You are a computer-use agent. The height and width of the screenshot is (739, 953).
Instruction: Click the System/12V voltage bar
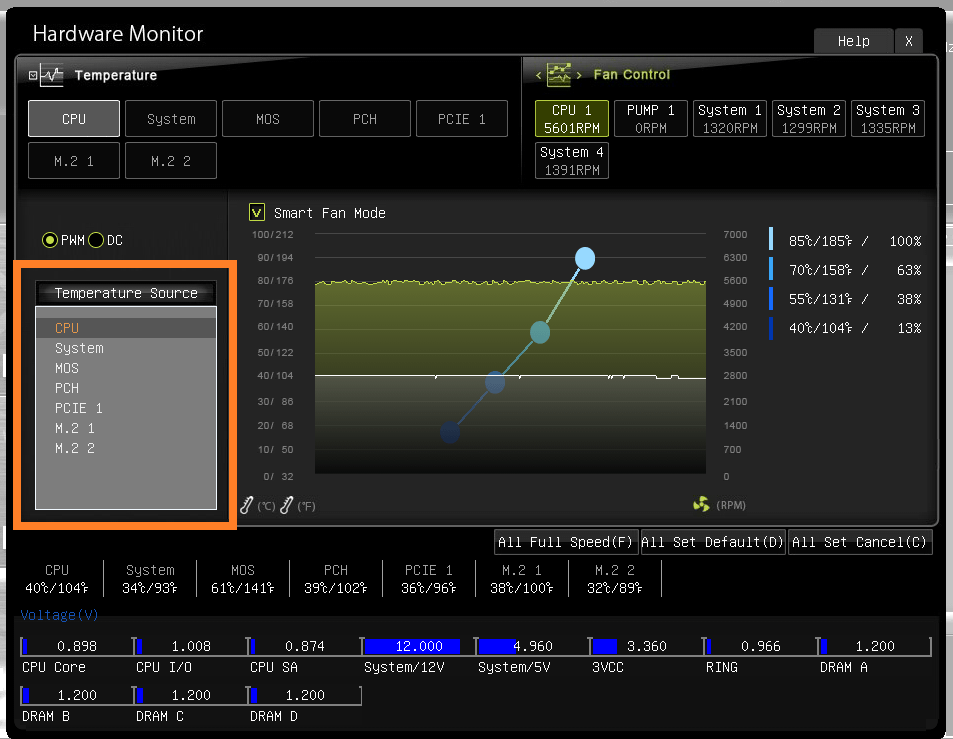click(x=418, y=646)
